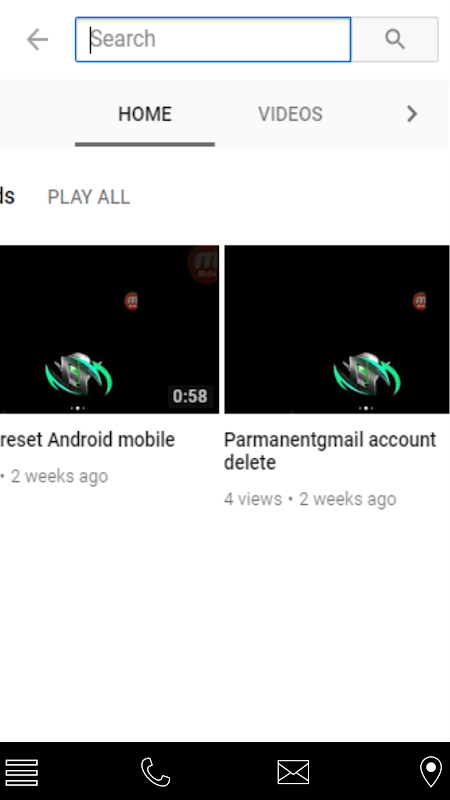Click the 0:58 duration badge
Viewport: 450px width, 800px height.
click(x=190, y=396)
